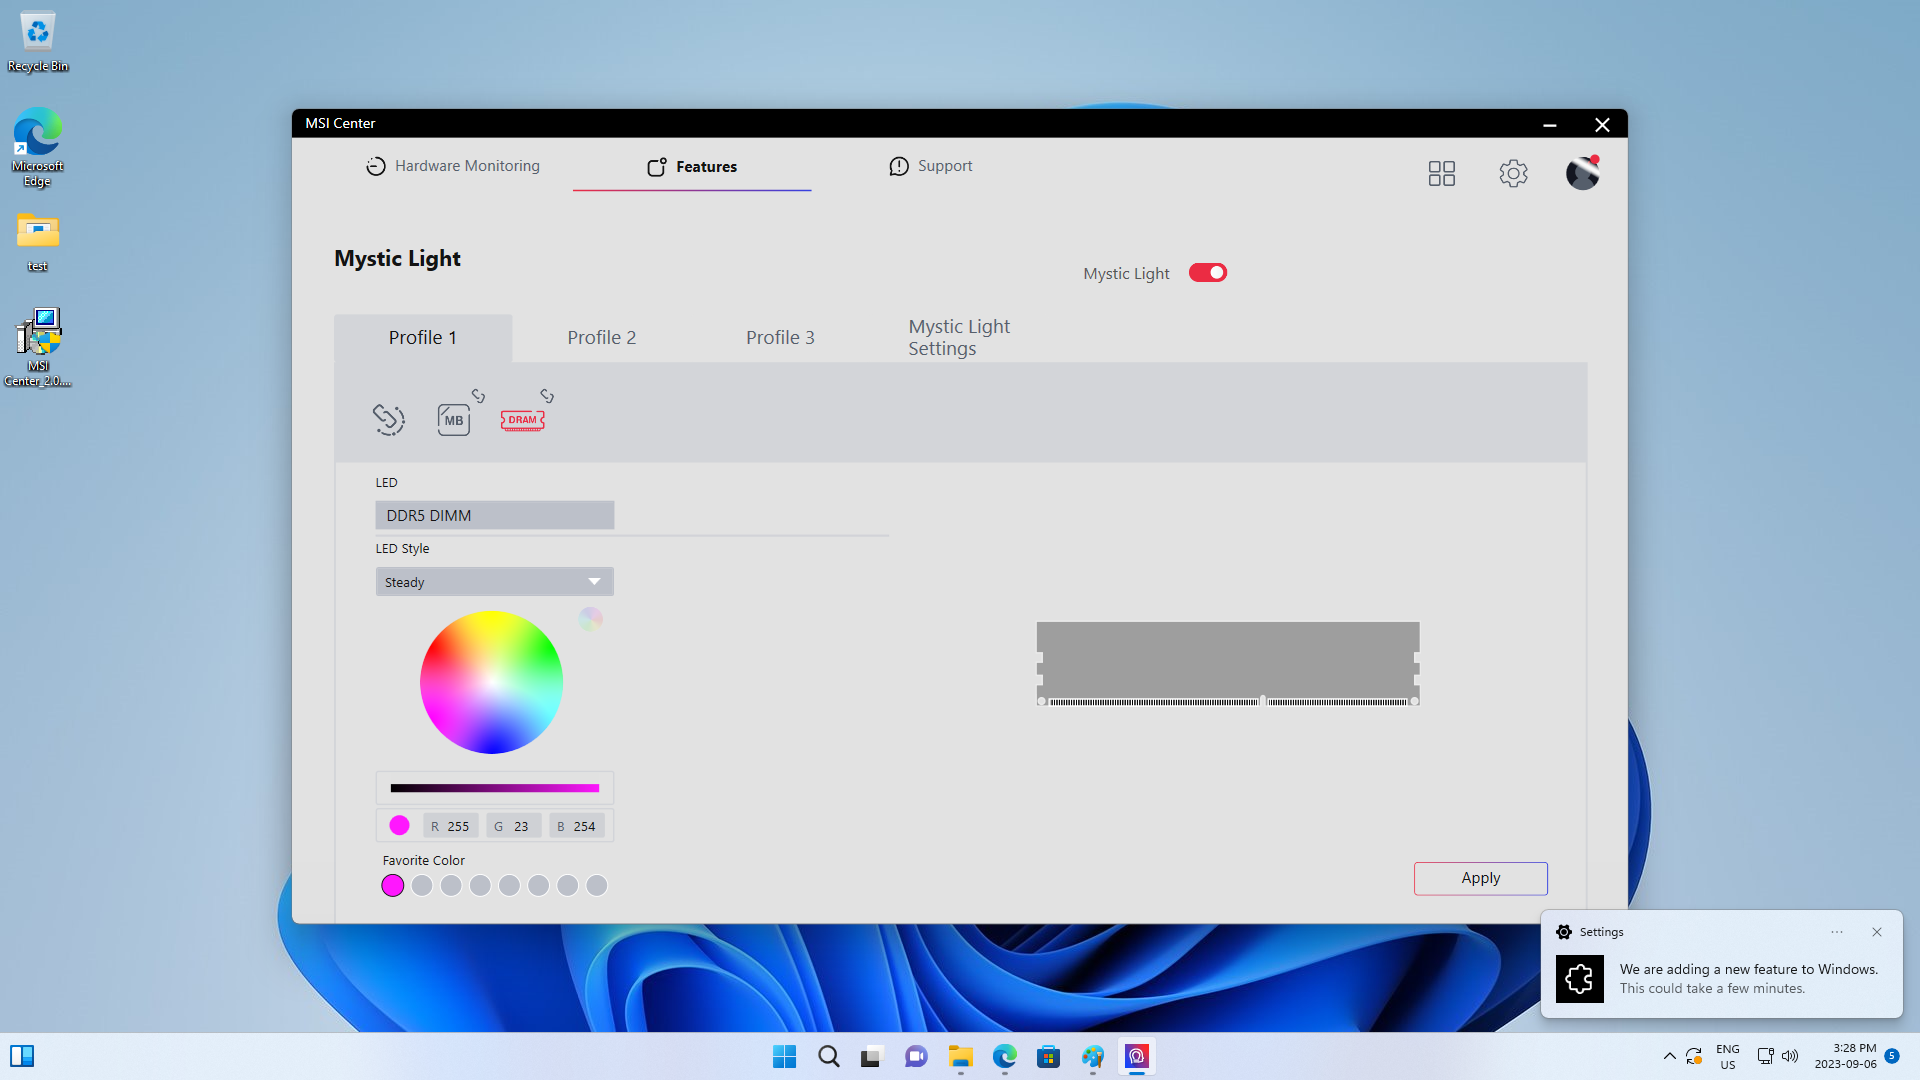The width and height of the screenshot is (1920, 1080).
Task: Select the second favorite color slot
Action: click(422, 886)
